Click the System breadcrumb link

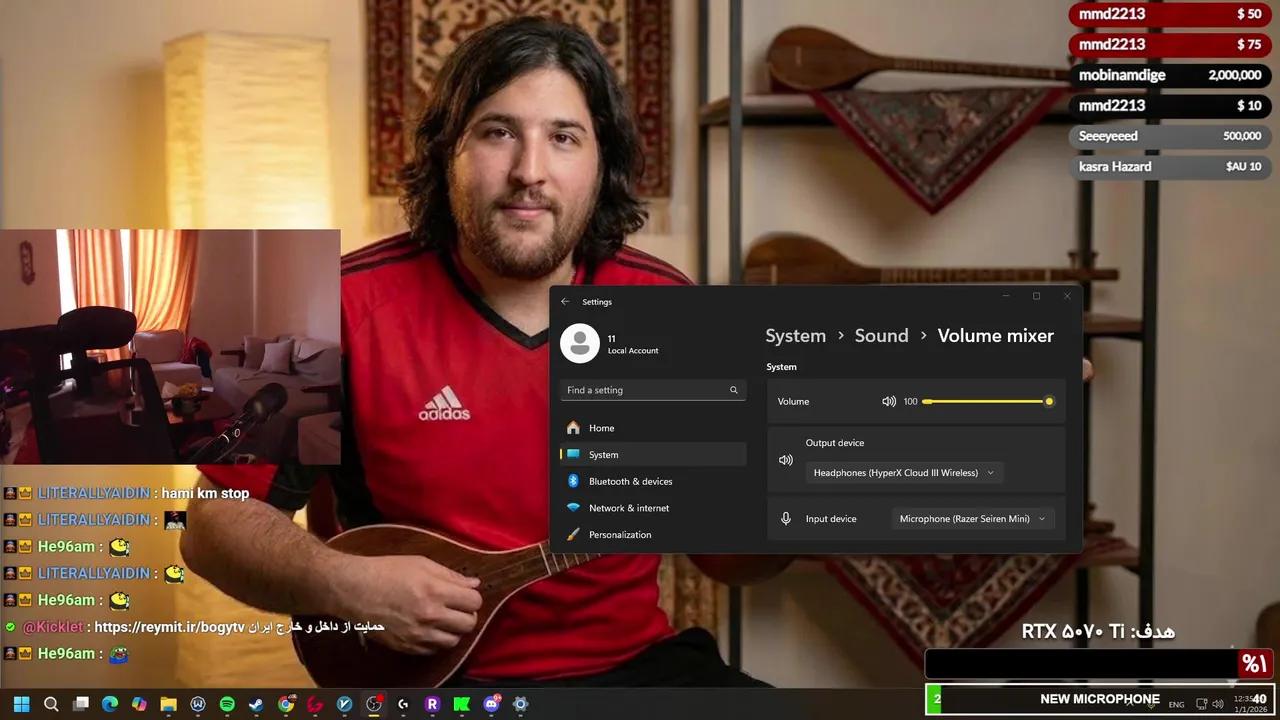coord(796,336)
